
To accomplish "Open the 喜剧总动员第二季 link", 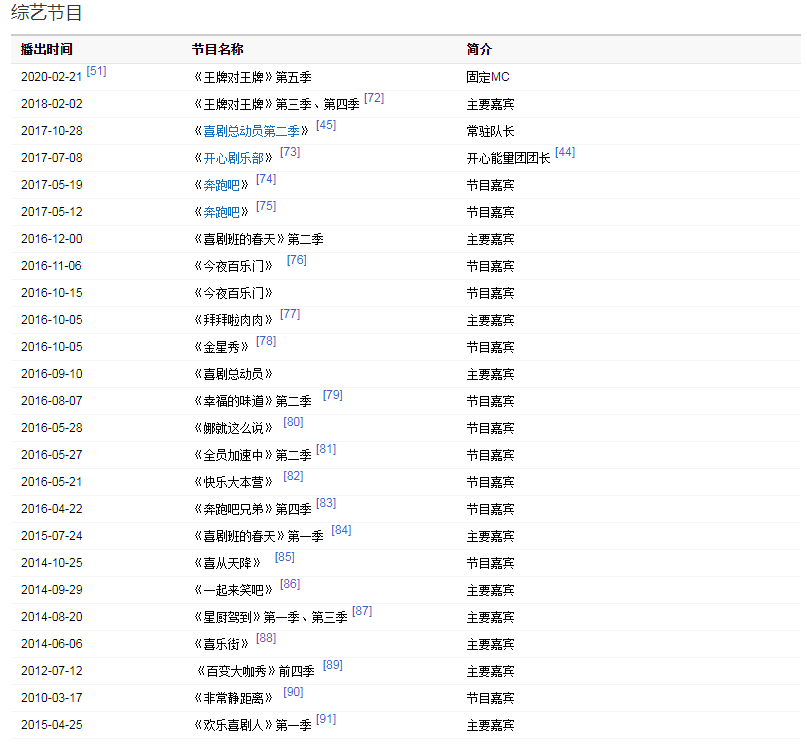I will tap(251, 131).
